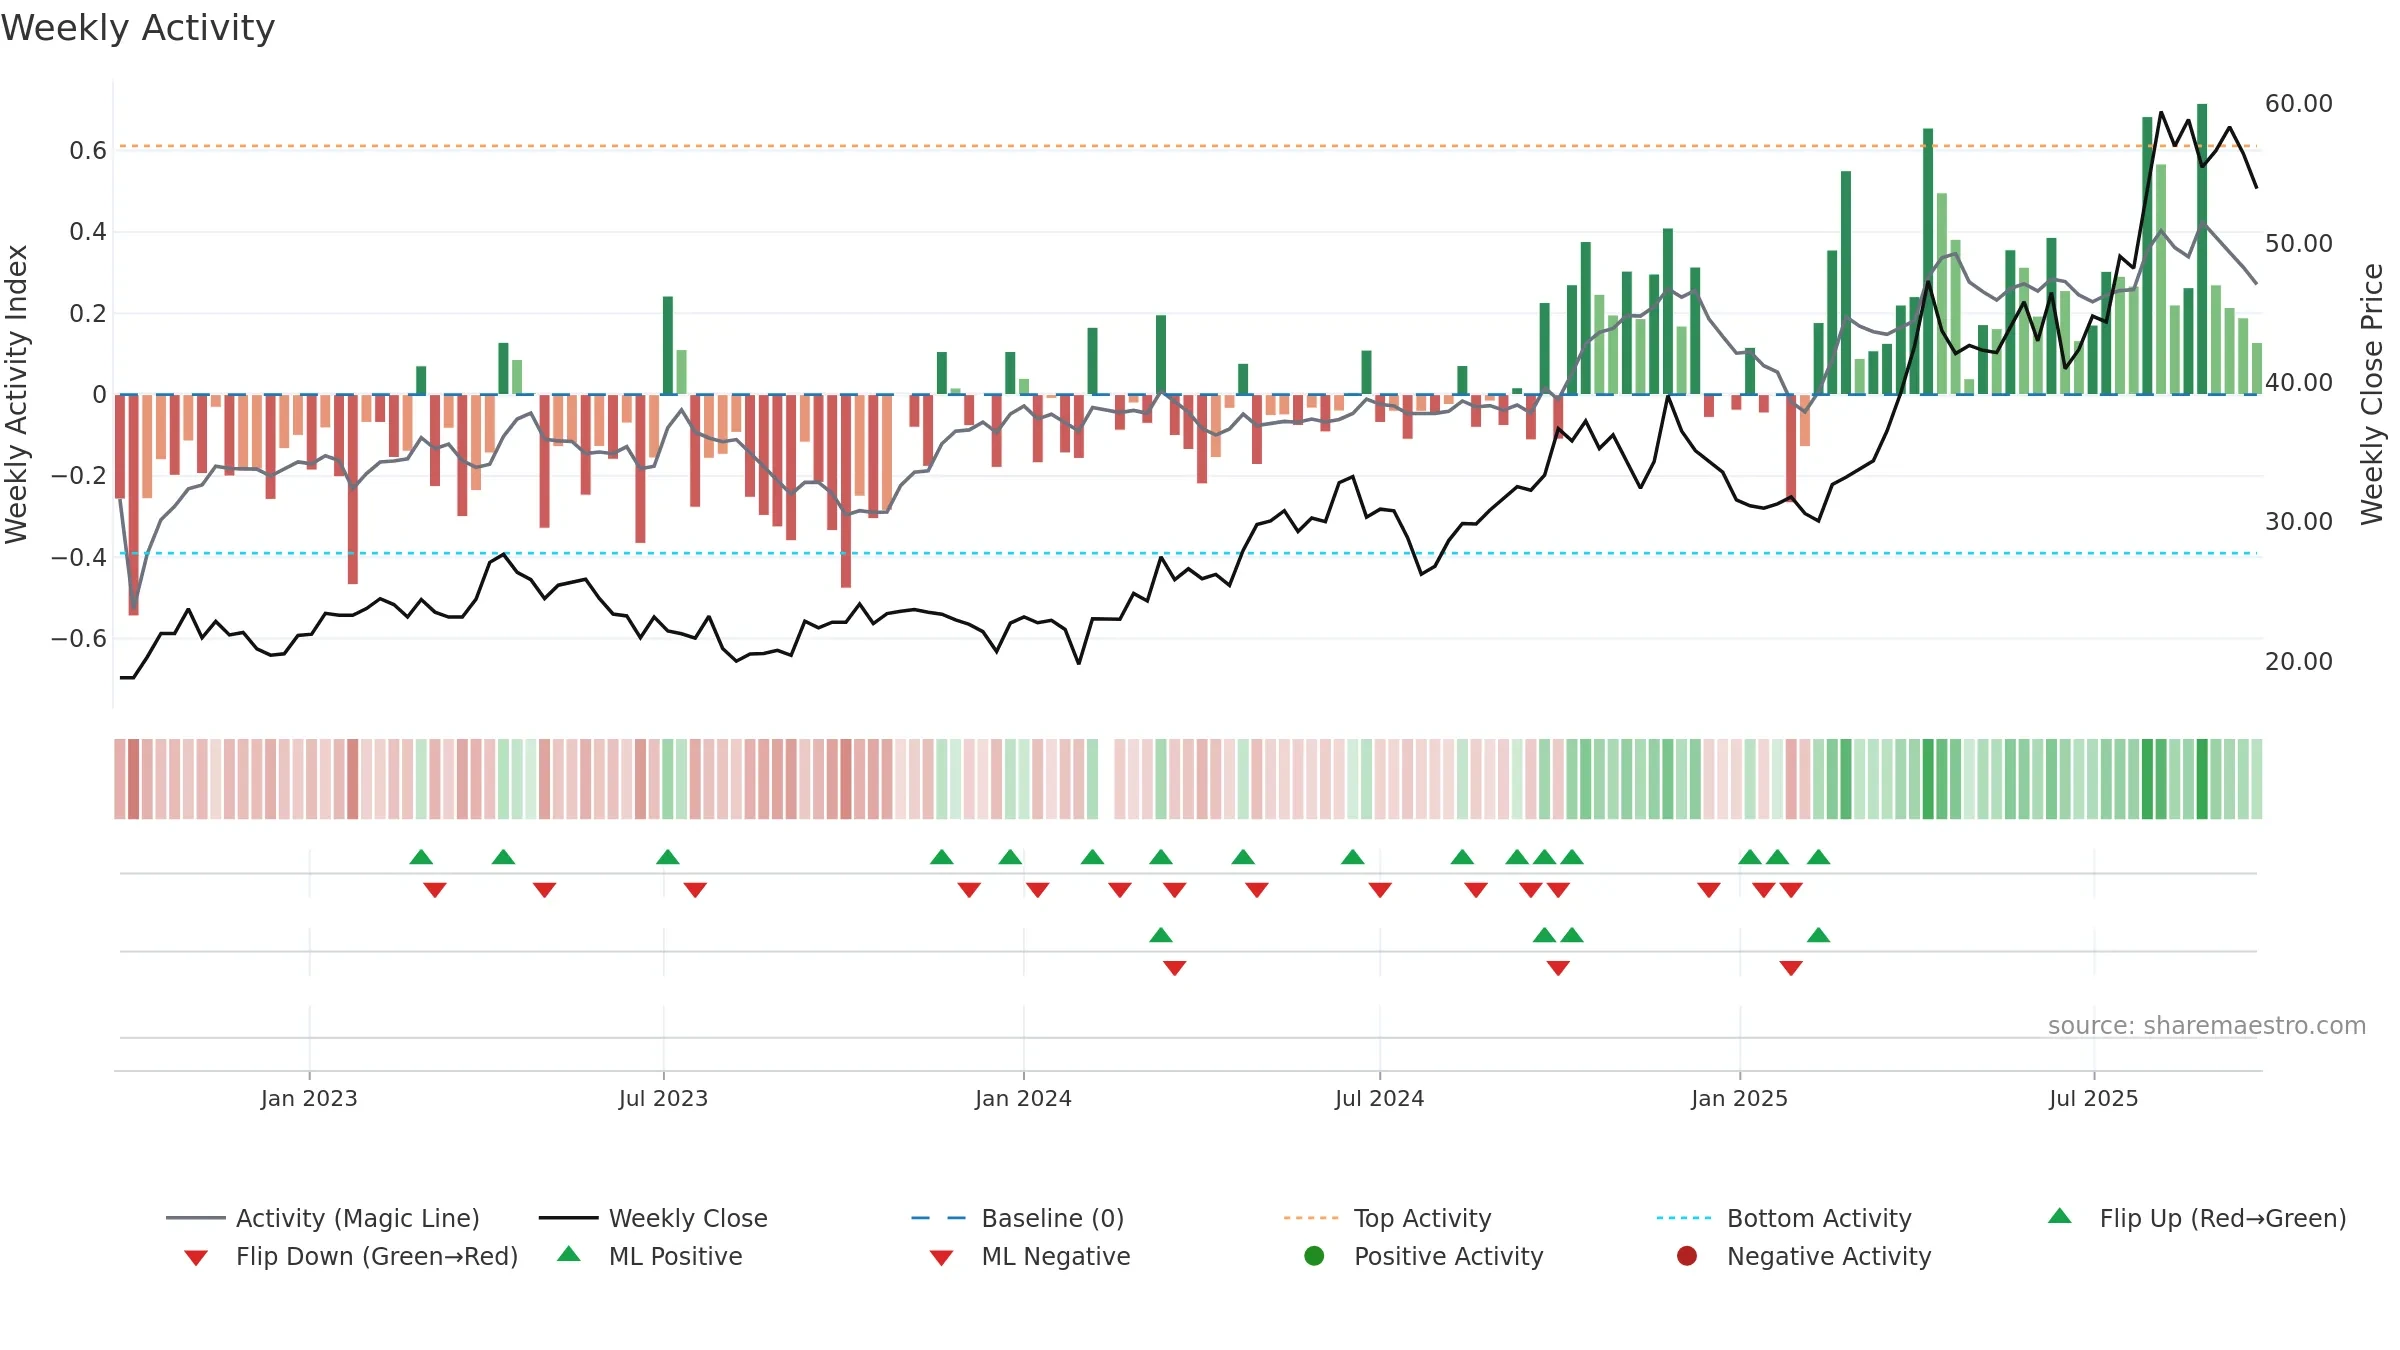The width and height of the screenshot is (2400, 1350).
Task: Toggle Activity (Magic Line) legend entry
Action: [x=323, y=1218]
